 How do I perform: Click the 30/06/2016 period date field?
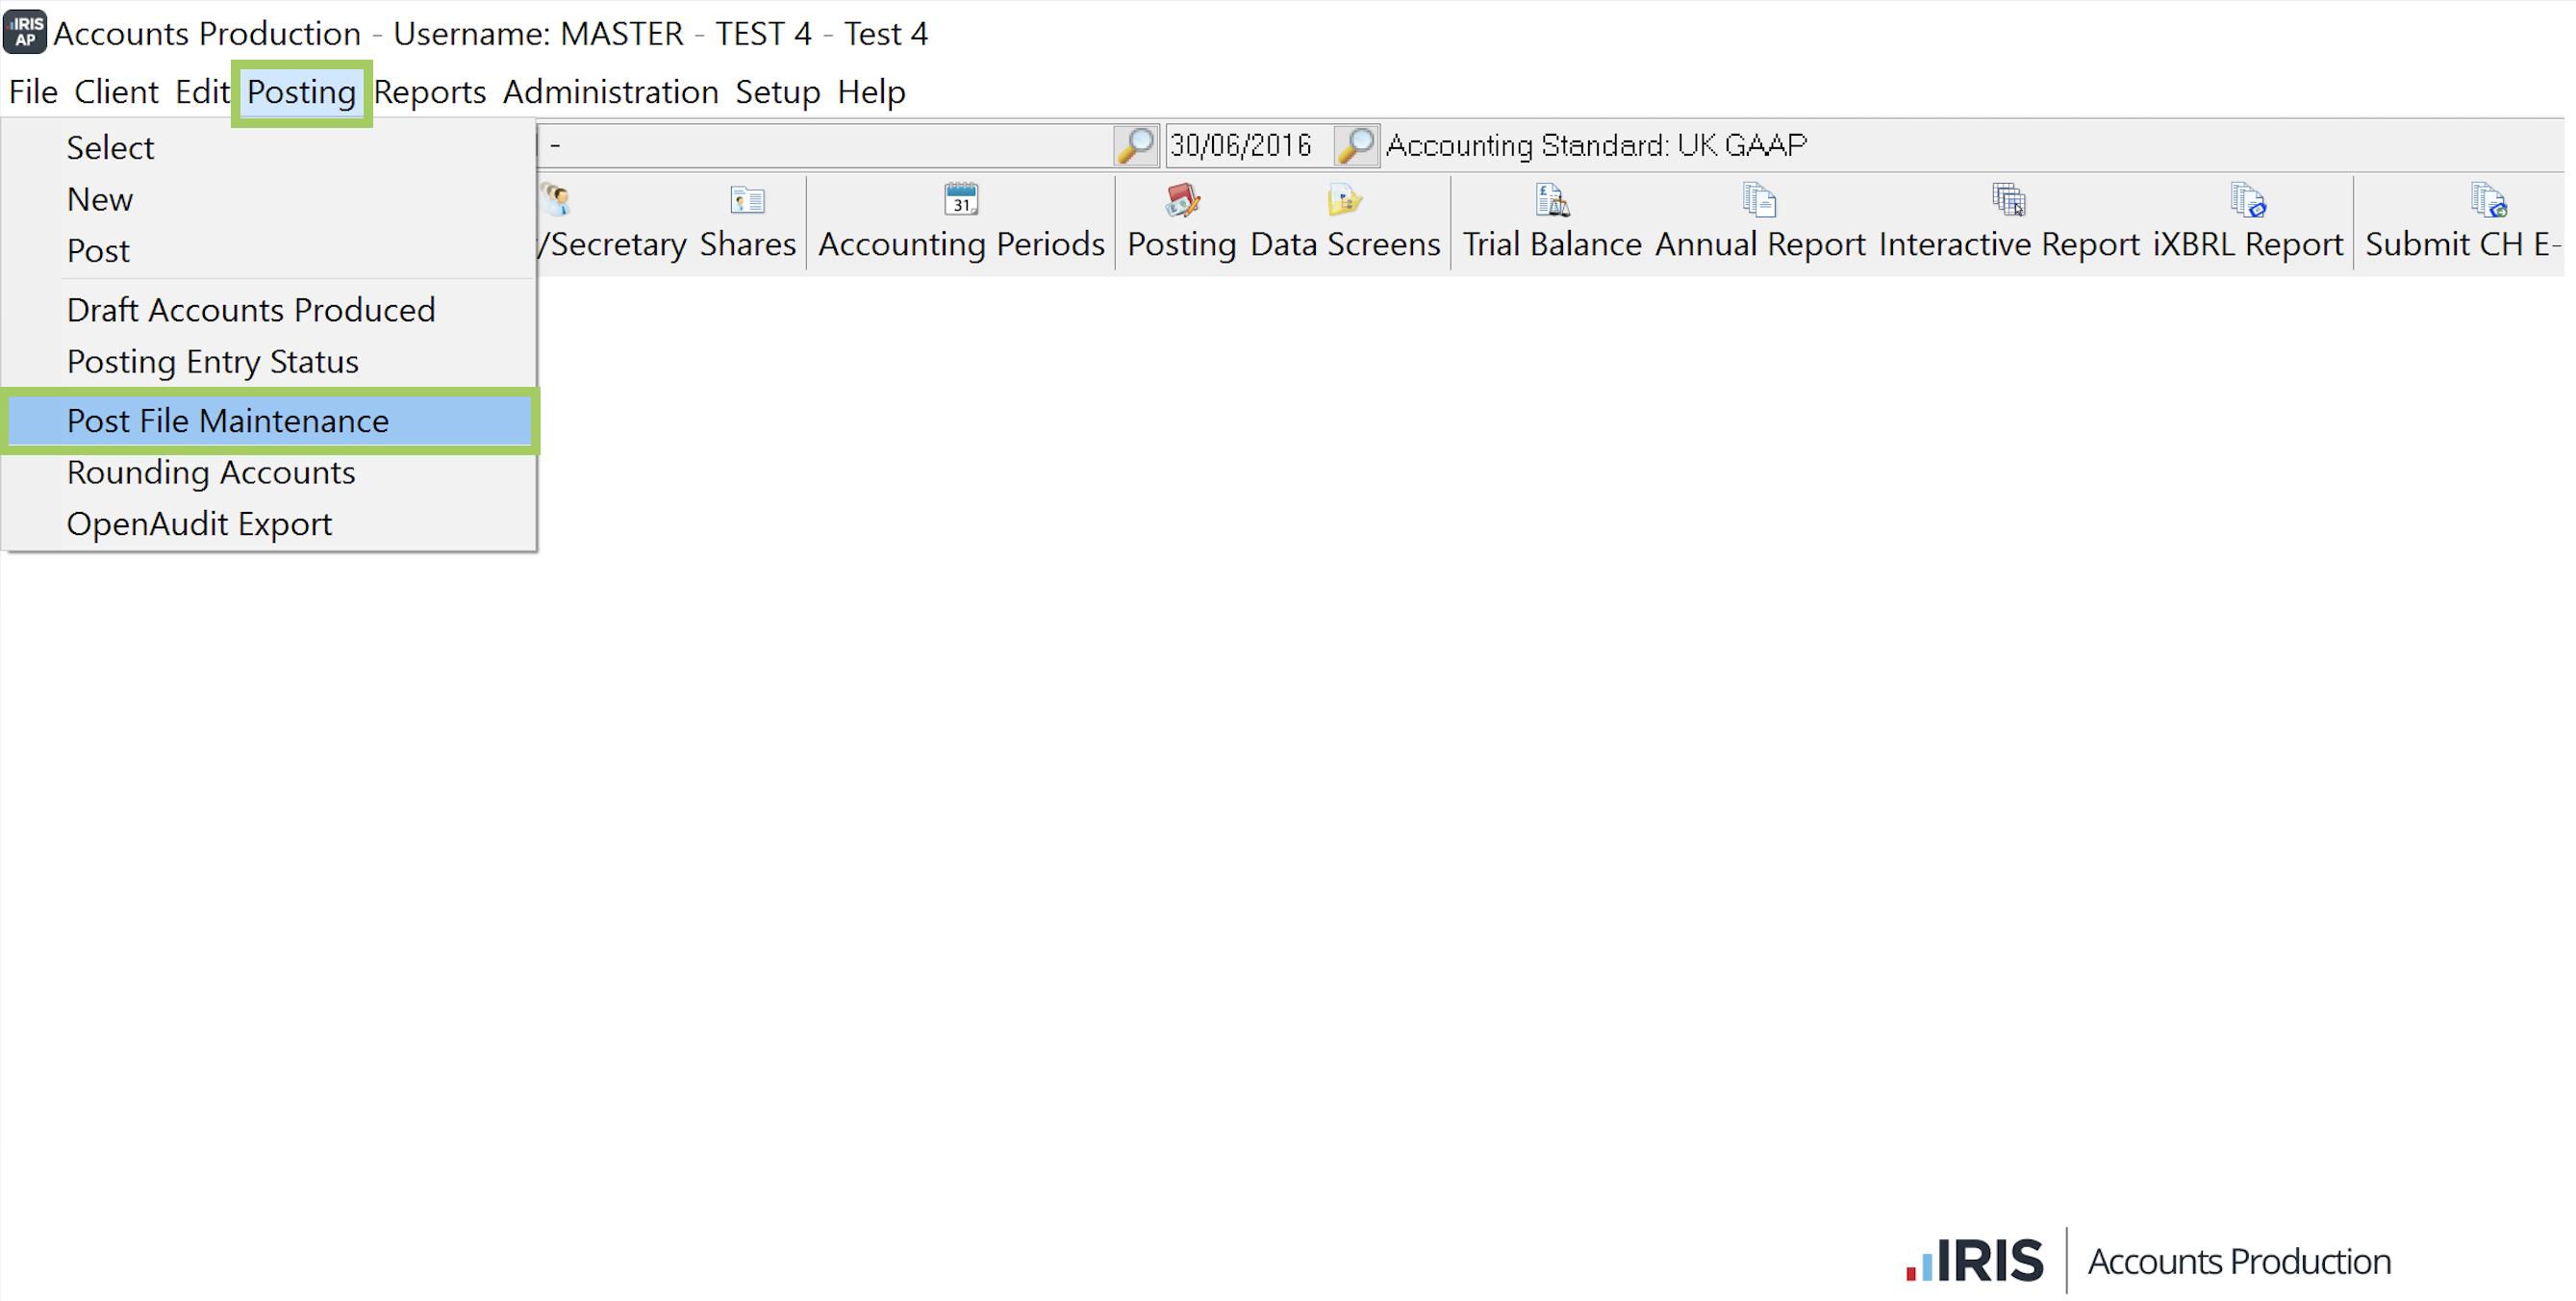point(1250,146)
